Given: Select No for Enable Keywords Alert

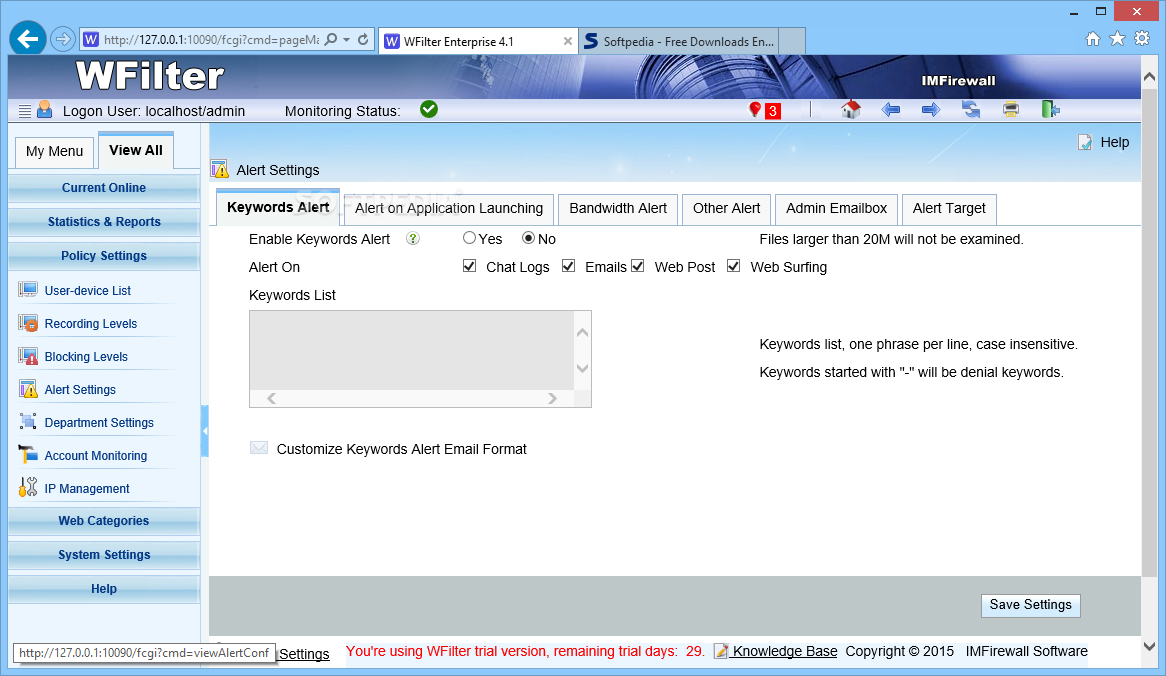Looking at the screenshot, I should pyautogui.click(x=528, y=238).
